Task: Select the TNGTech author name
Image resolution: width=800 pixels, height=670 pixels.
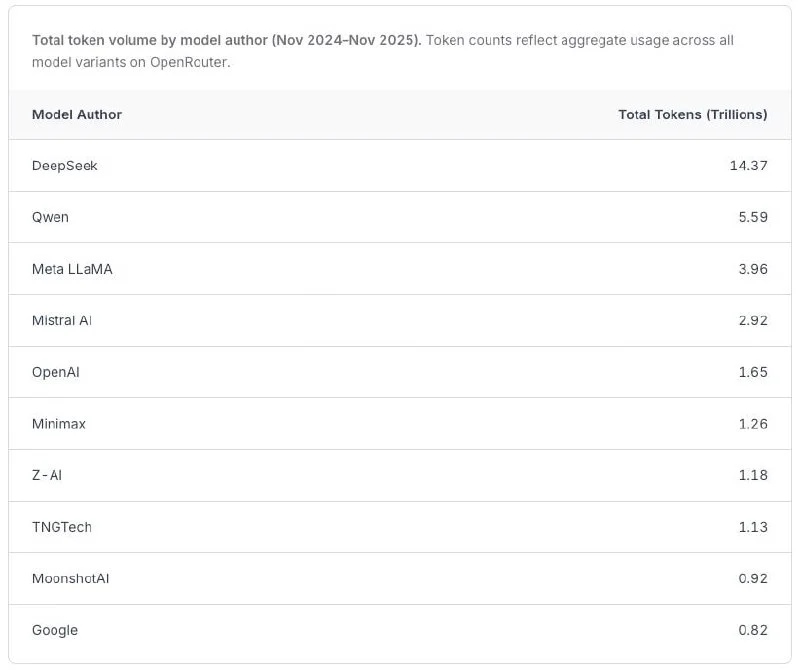Action: coord(62,527)
